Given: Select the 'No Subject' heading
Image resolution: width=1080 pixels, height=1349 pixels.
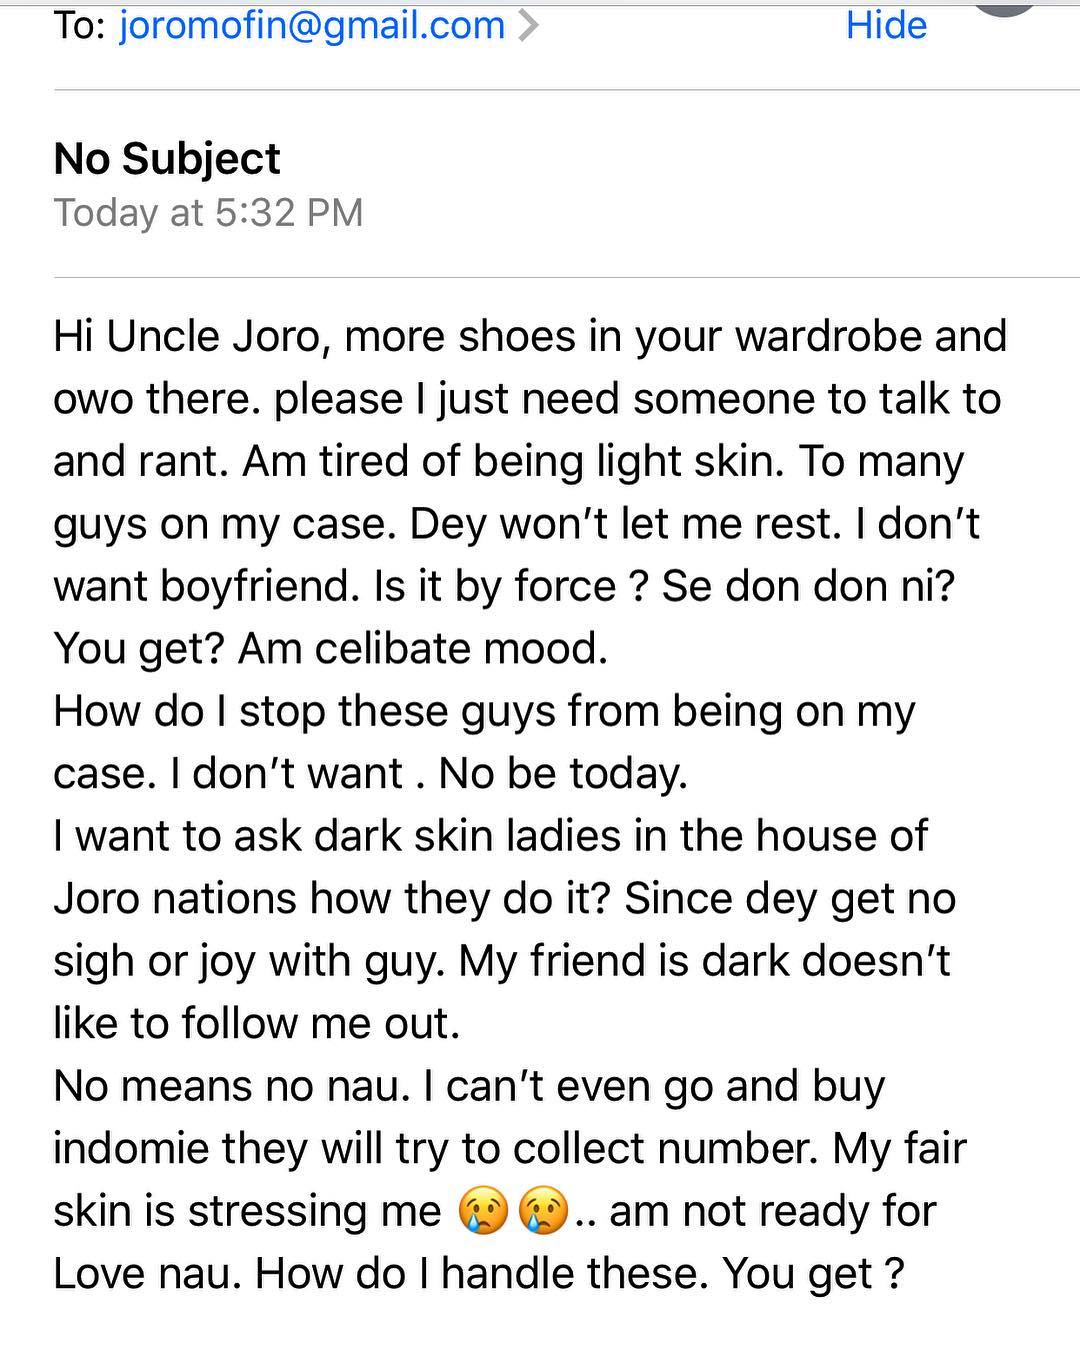Looking at the screenshot, I should (x=167, y=159).
